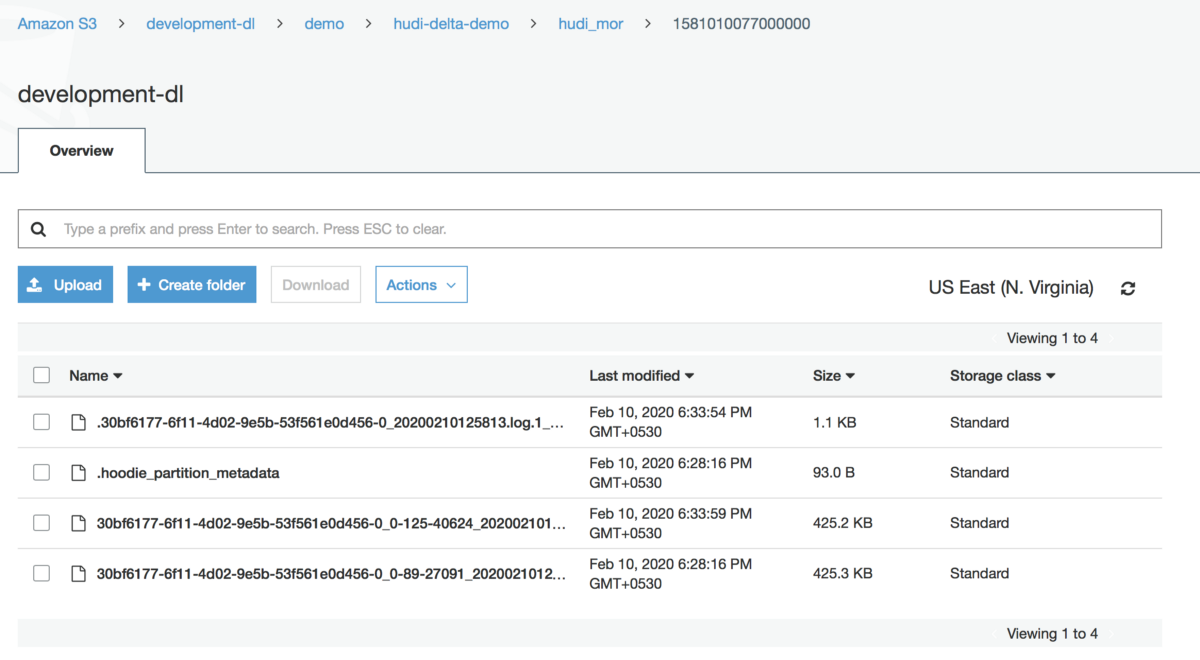This screenshot has height=660, width=1200.
Task: Click the Storage class column header
Action: tap(1003, 376)
